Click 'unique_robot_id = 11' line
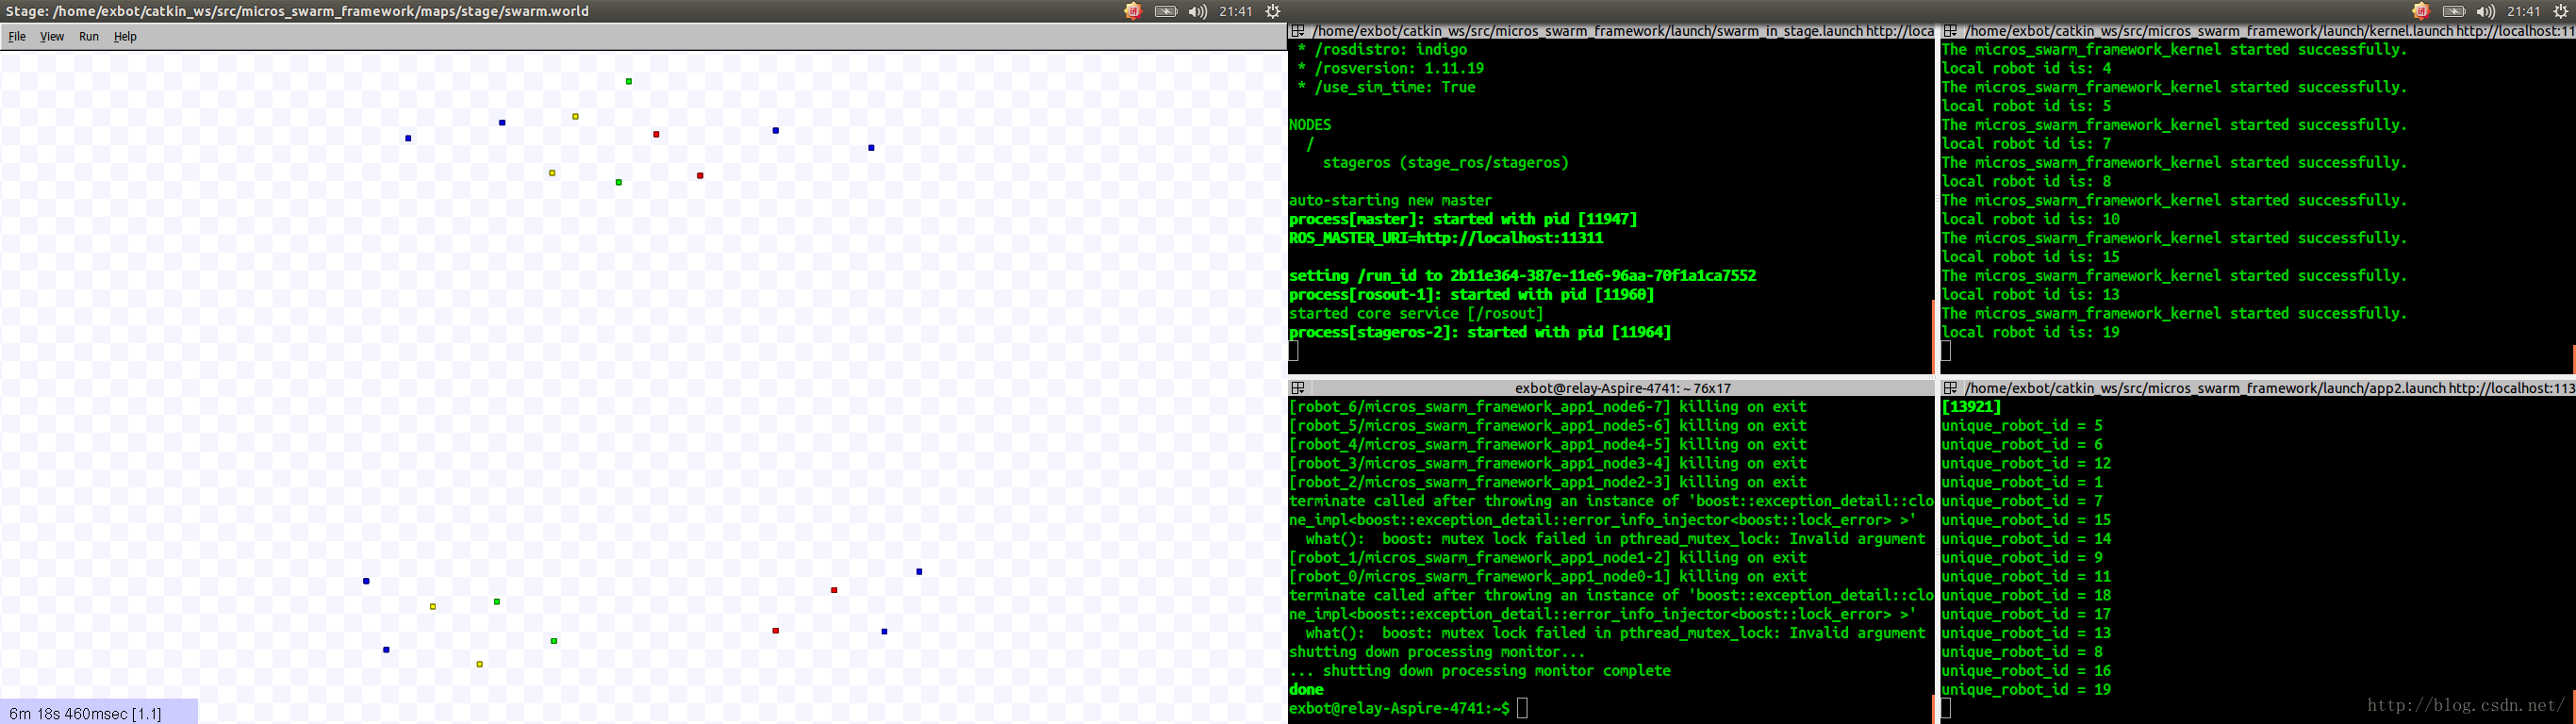Image resolution: width=2576 pixels, height=724 pixels. (x=2026, y=577)
